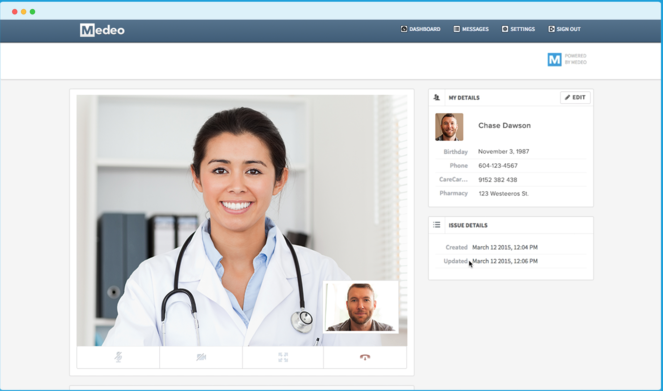Click the Medeo logo in header

(102, 30)
